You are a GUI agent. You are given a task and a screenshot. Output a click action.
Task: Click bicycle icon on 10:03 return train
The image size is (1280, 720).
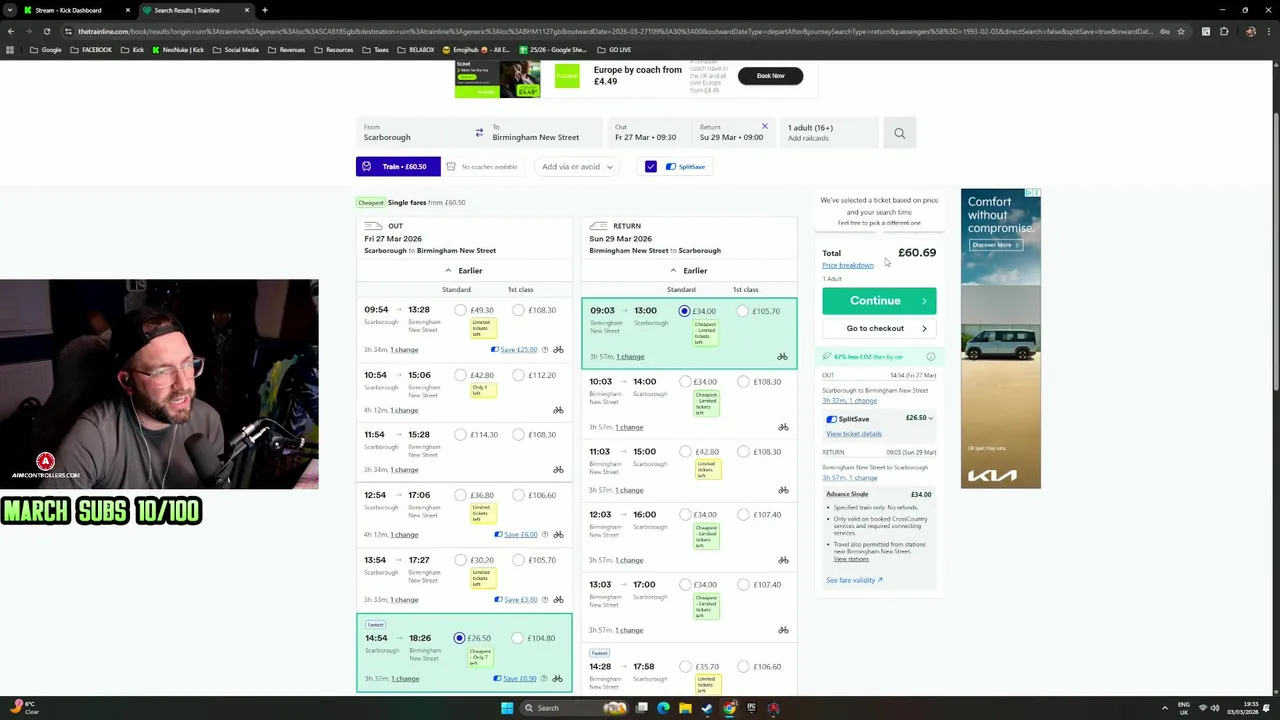pos(783,427)
